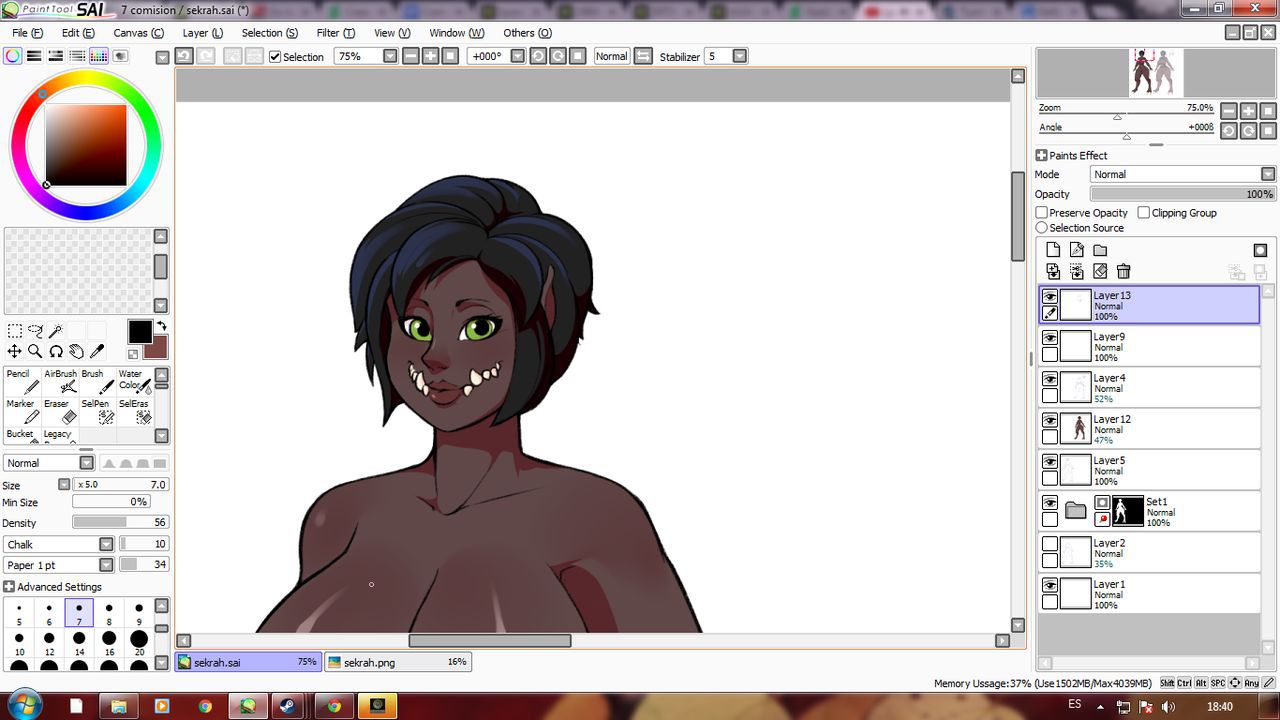This screenshot has height=720, width=1280.
Task: Adjust the layer Opacity slider
Action: pyautogui.click(x=1182, y=194)
